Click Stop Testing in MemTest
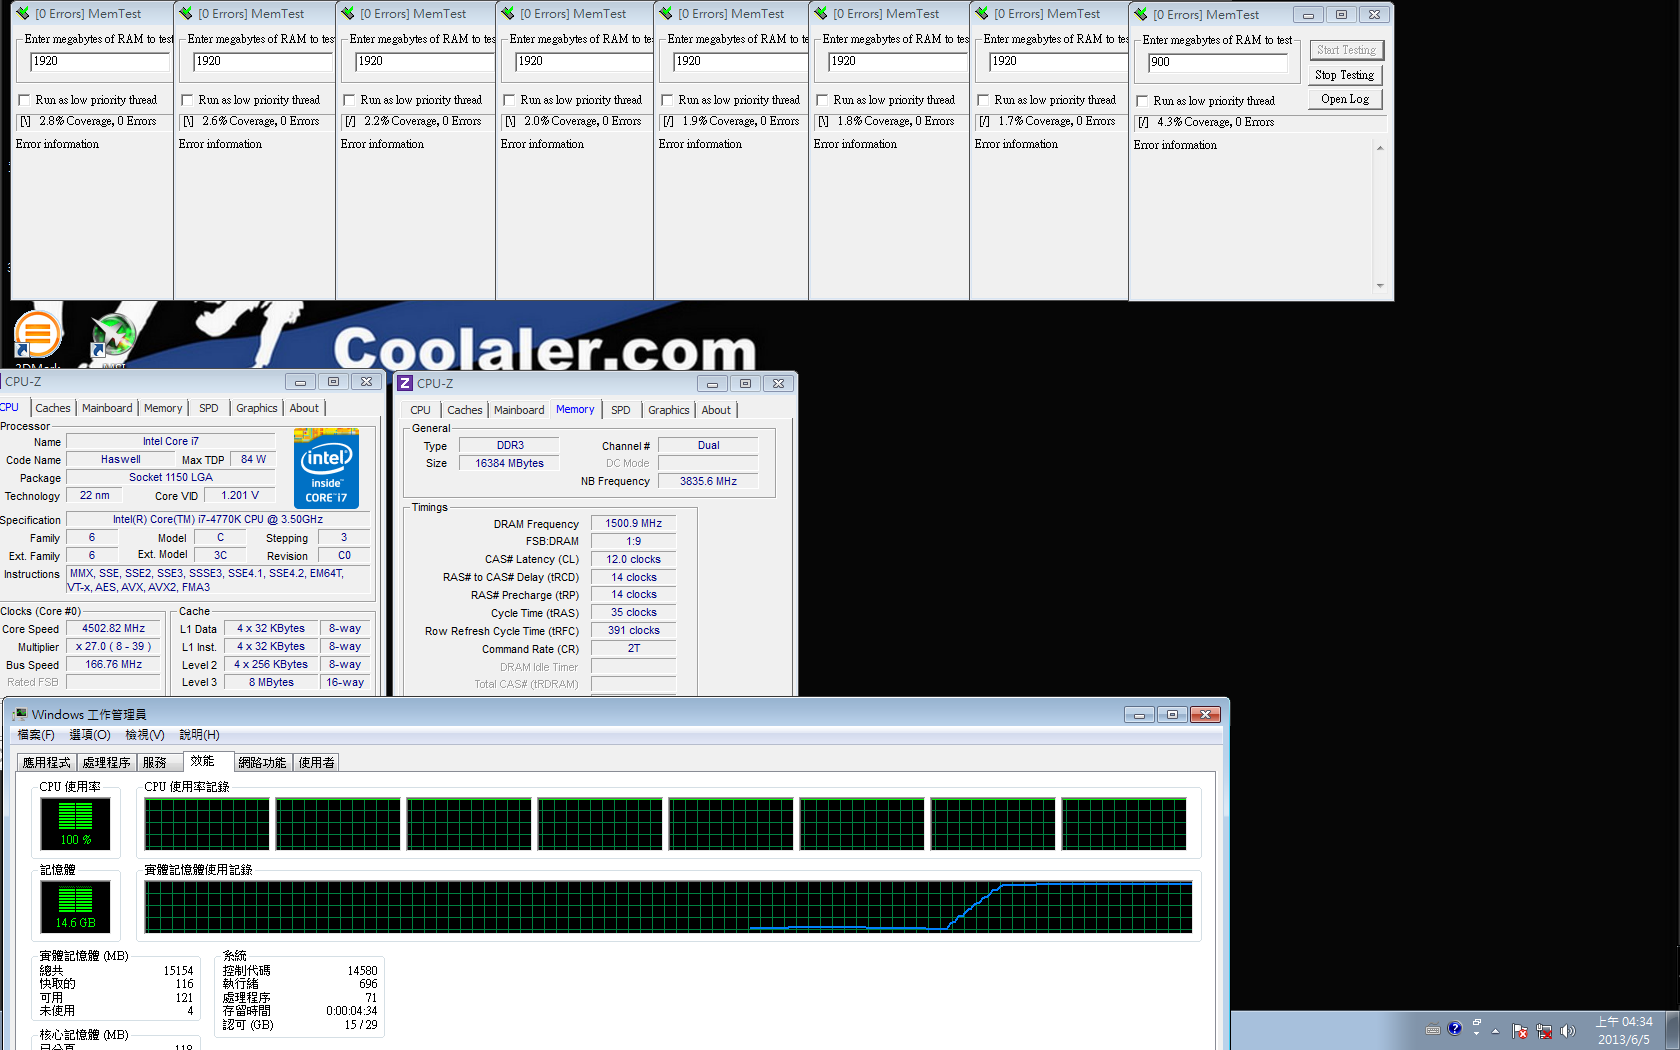This screenshot has height=1050, width=1680. click(1345, 75)
